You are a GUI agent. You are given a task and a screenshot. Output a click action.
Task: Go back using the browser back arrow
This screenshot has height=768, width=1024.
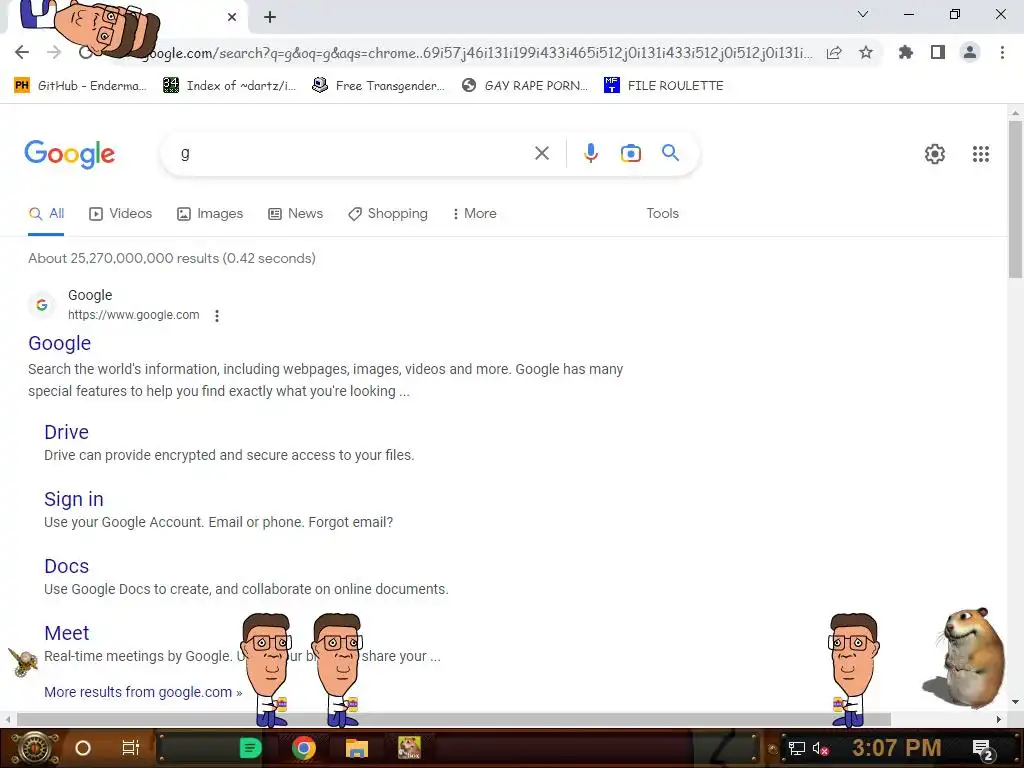pyautogui.click(x=22, y=52)
